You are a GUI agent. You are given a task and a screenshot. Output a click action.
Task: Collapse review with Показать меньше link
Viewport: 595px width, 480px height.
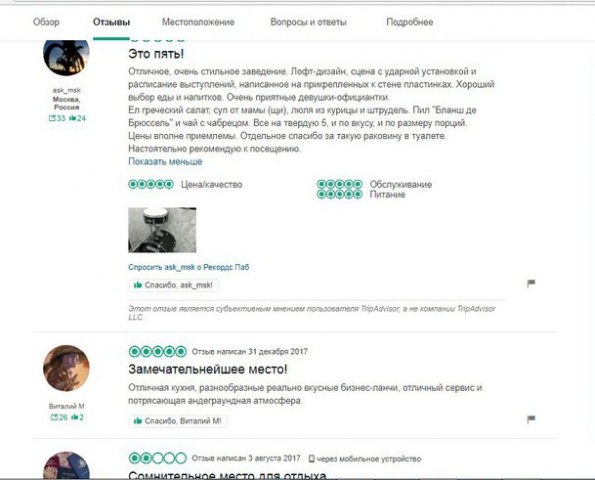click(x=165, y=161)
